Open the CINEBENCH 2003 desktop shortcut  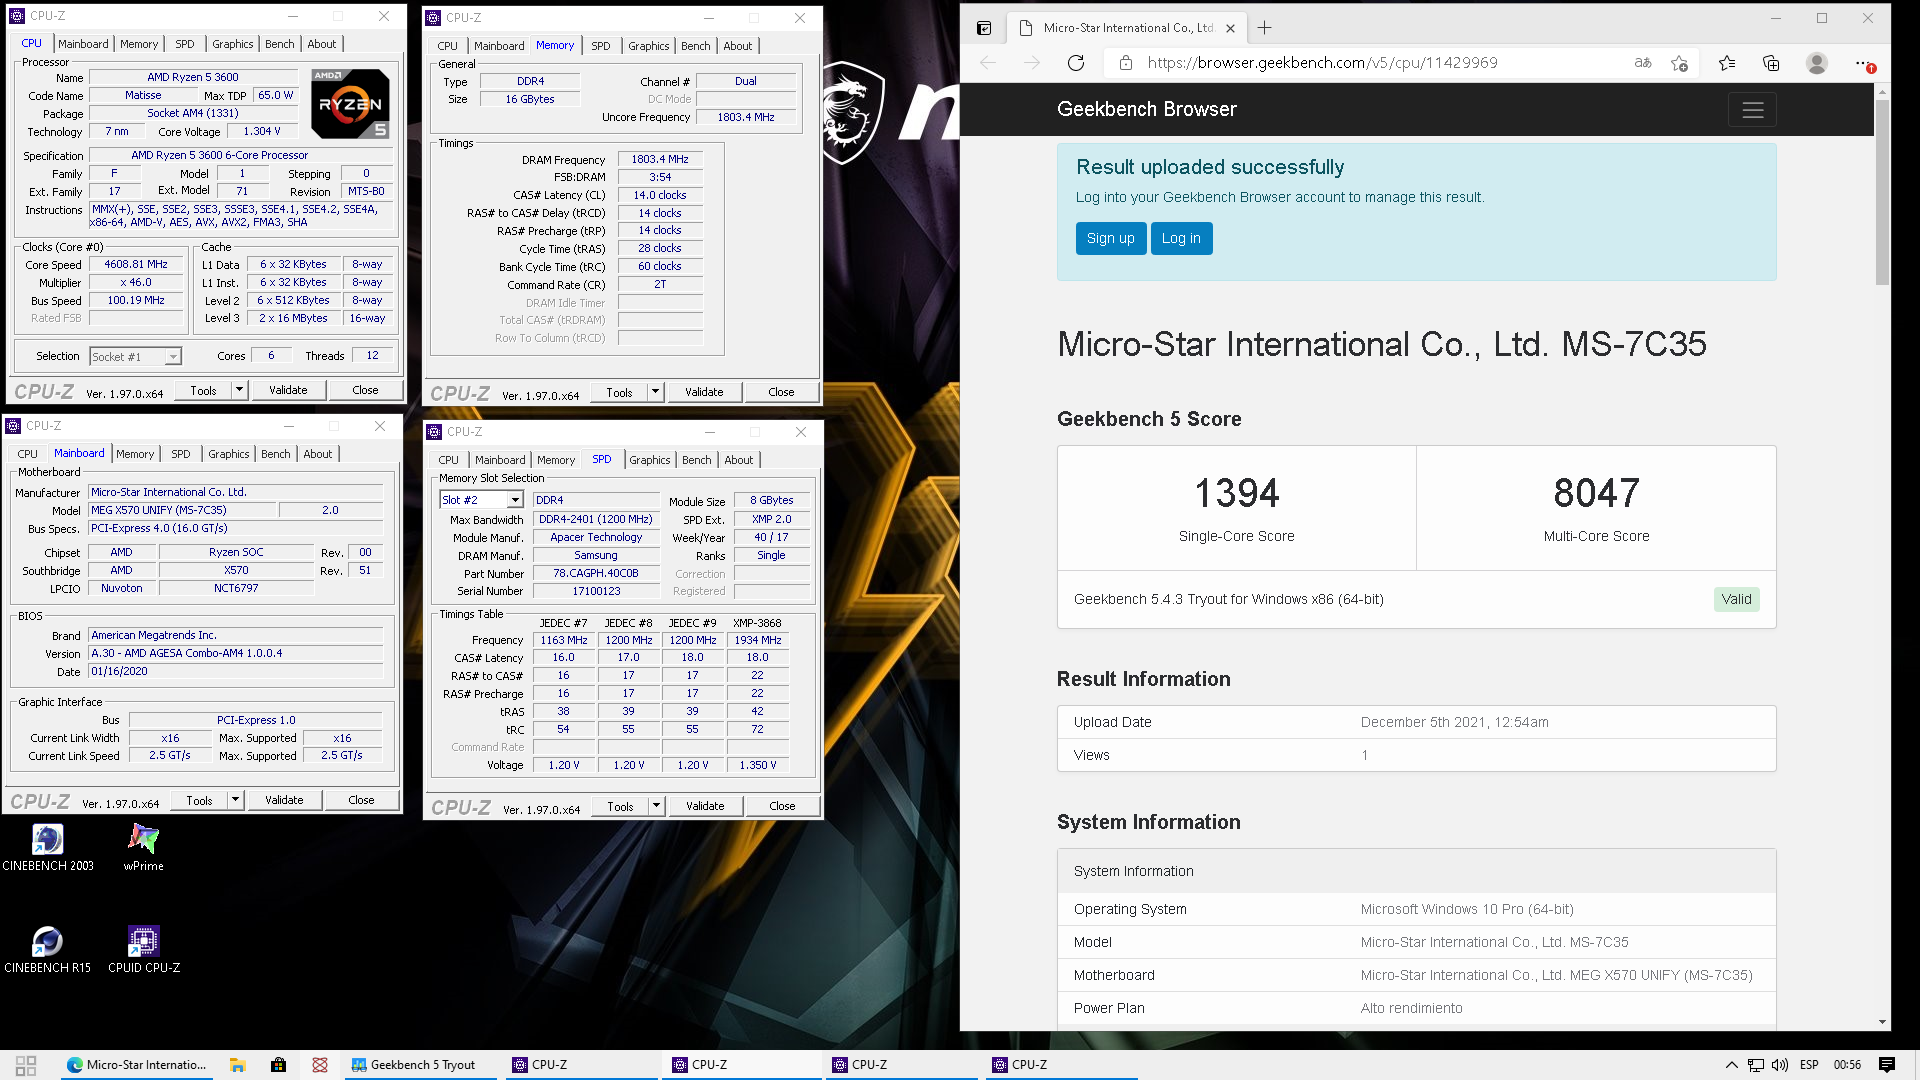pyautogui.click(x=48, y=847)
